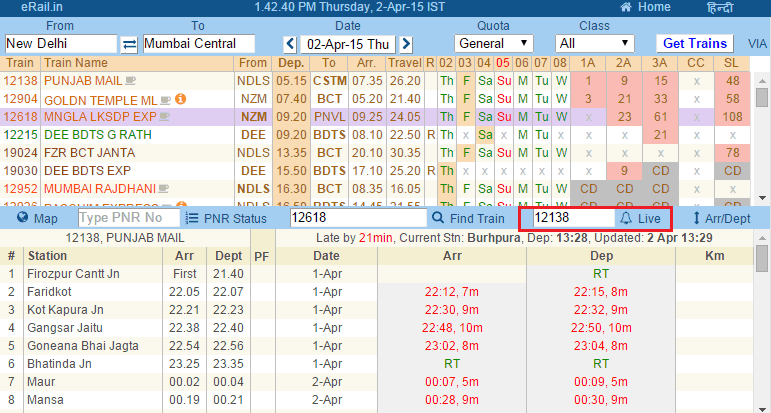The height and width of the screenshot is (413, 771).
Task: Click the To station input field
Action: pyautogui.click(x=199, y=44)
